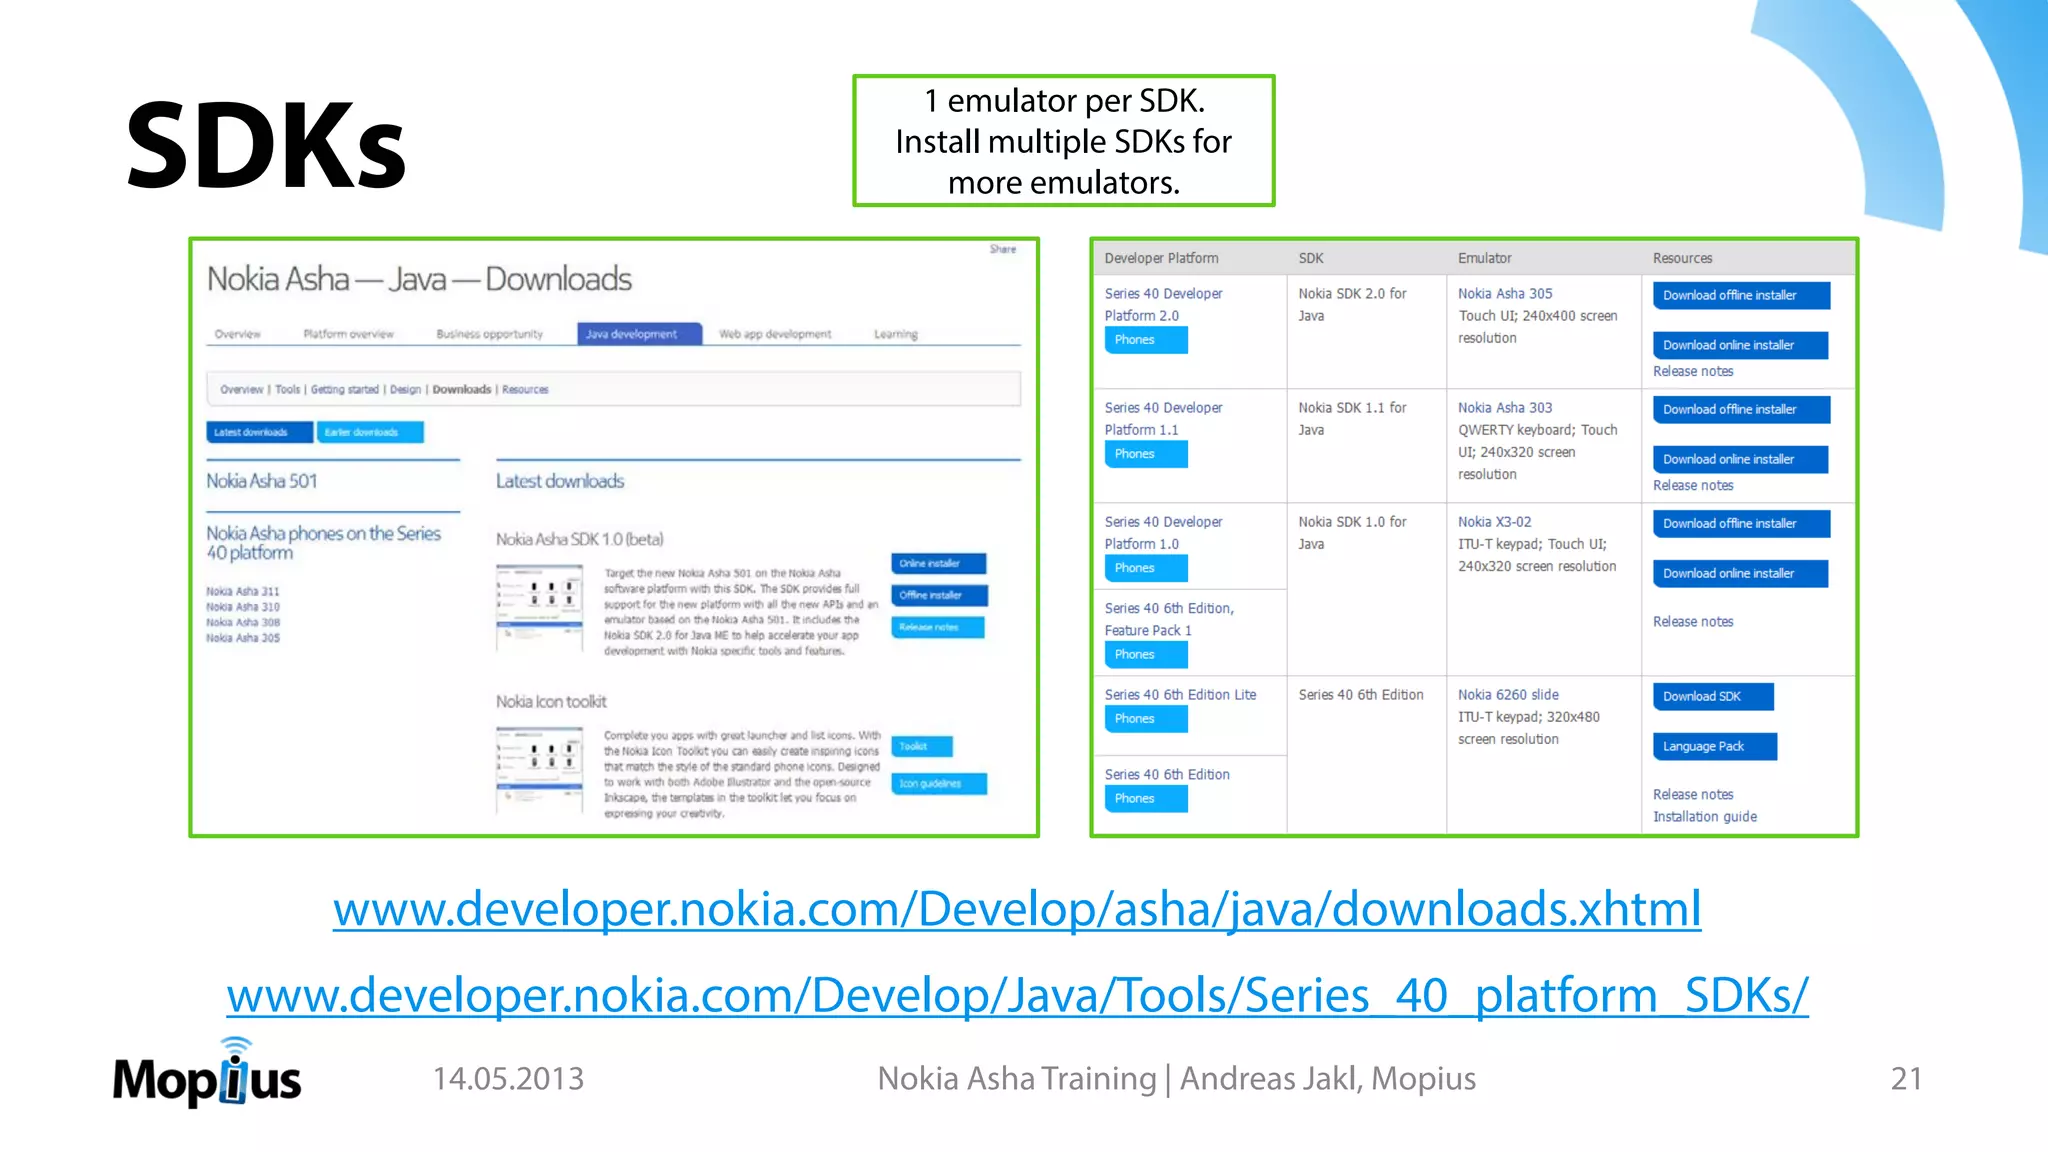The image size is (2048, 1152).
Task: Click the Icon guidelines button
Action: tap(939, 784)
